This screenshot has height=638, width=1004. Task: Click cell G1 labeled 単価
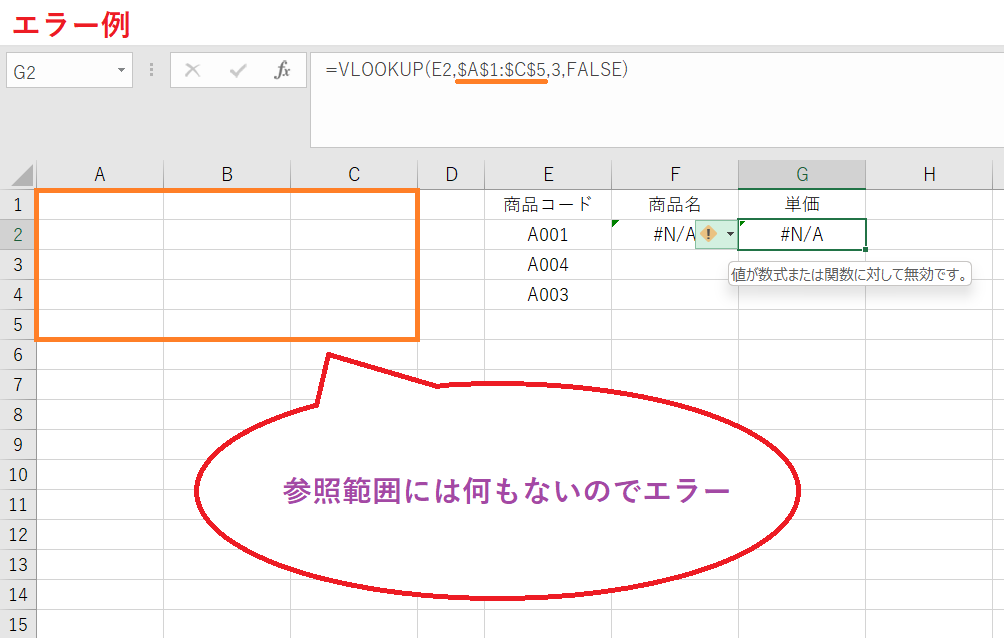coord(802,205)
